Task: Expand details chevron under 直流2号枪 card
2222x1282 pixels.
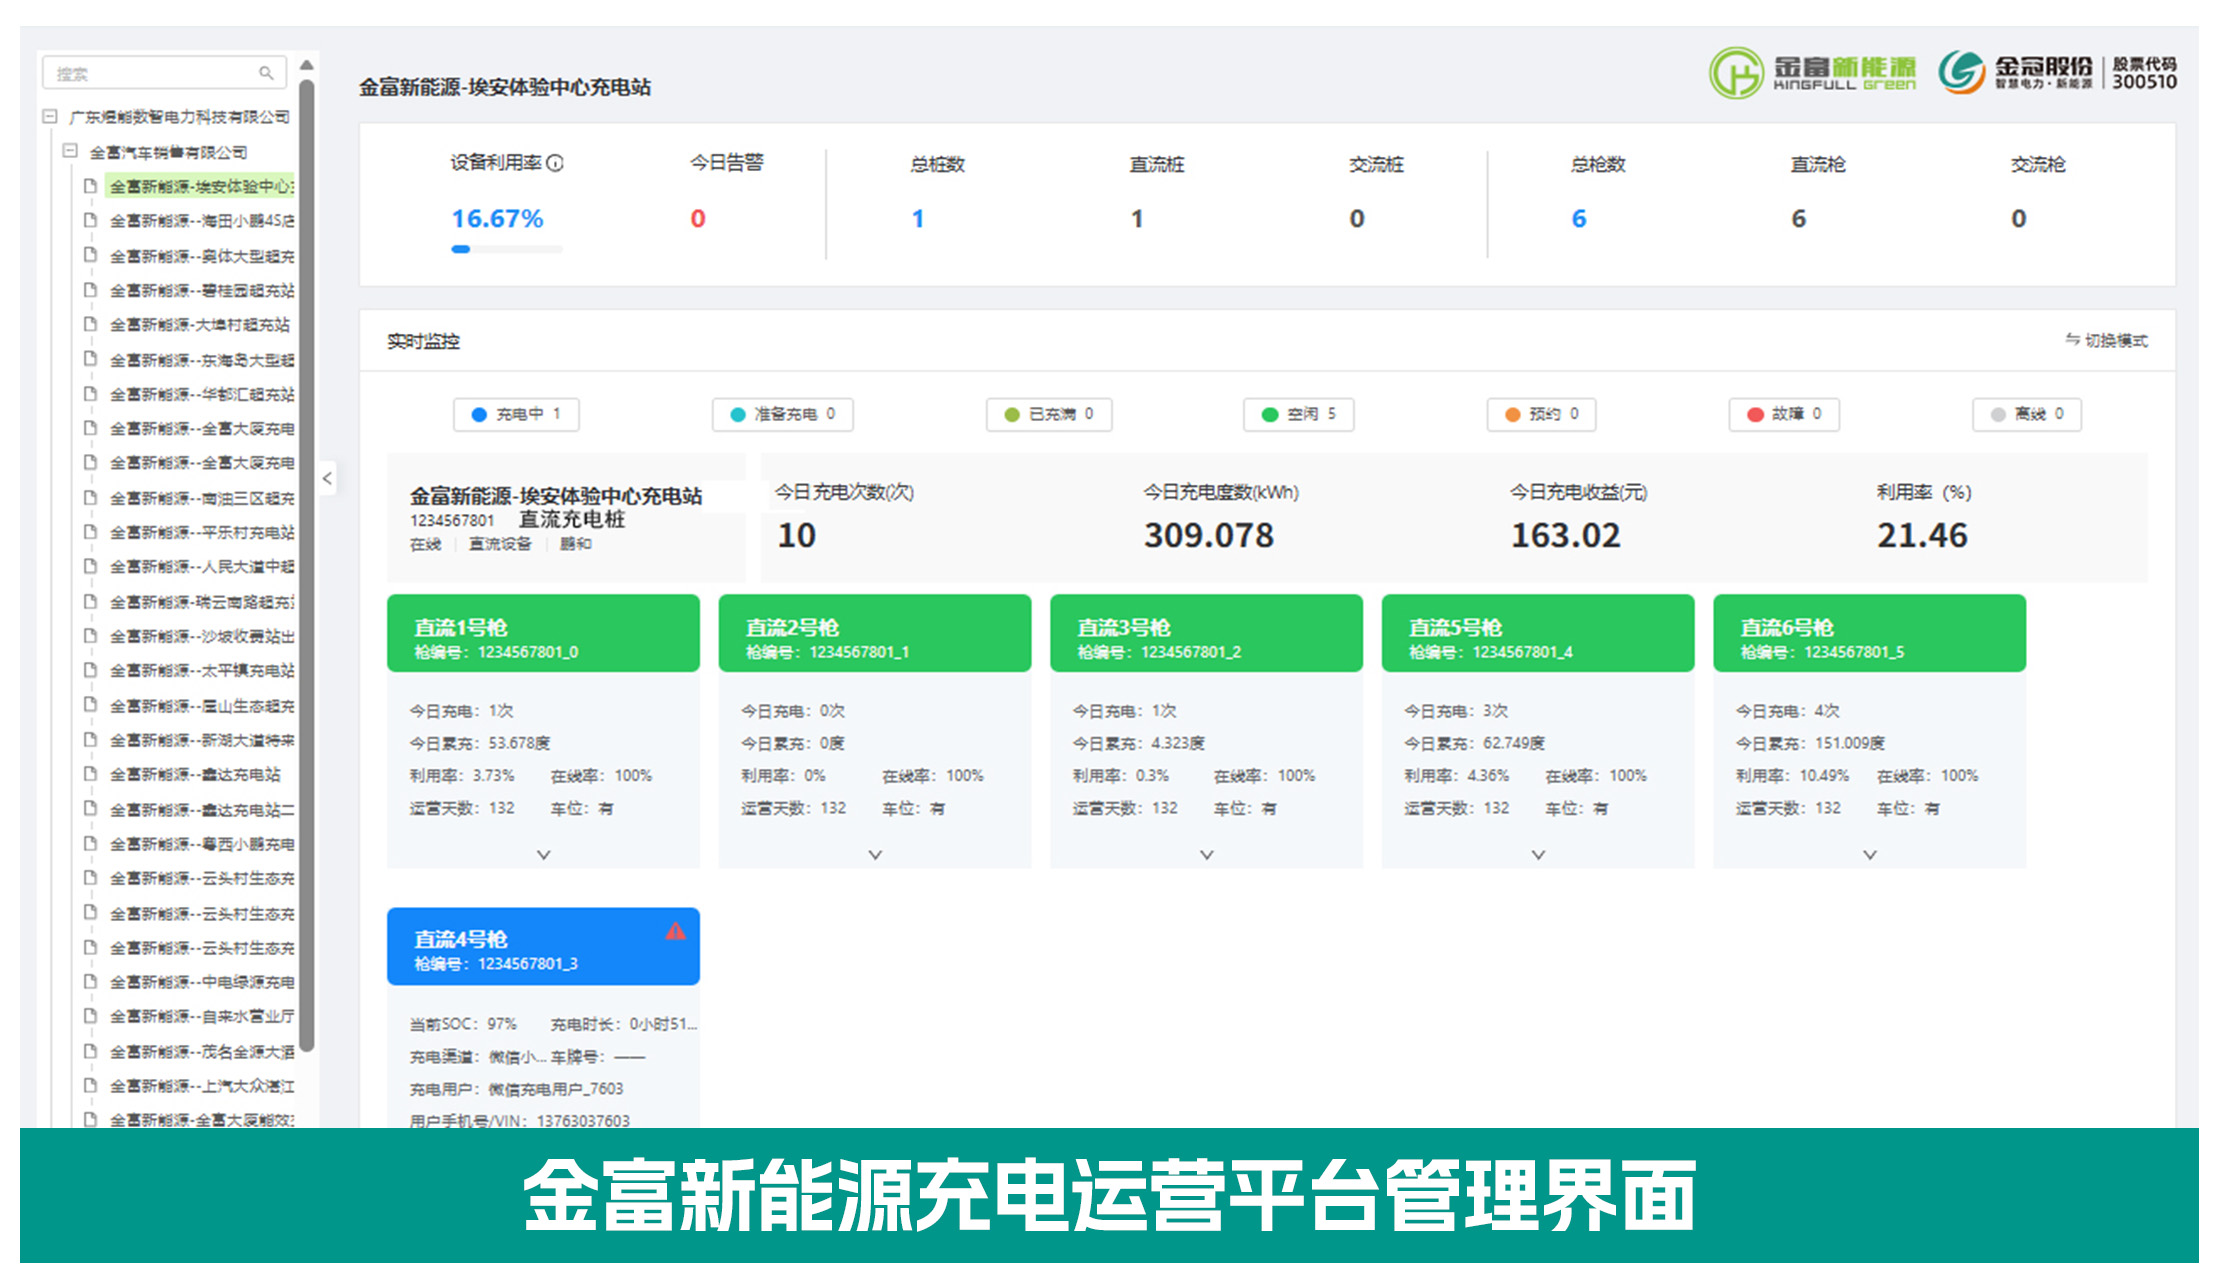Action: (875, 855)
